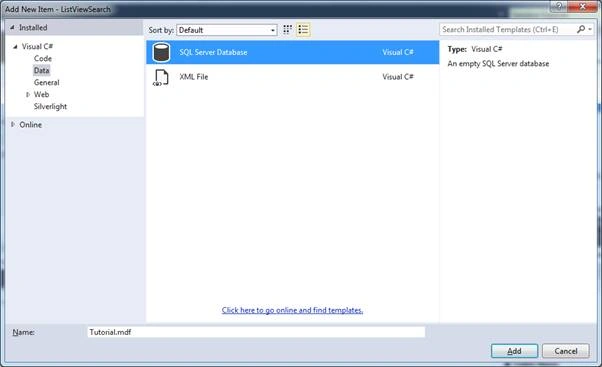This screenshot has width=602, height=367.
Task: Choose the XML File template
Action: (x=293, y=77)
